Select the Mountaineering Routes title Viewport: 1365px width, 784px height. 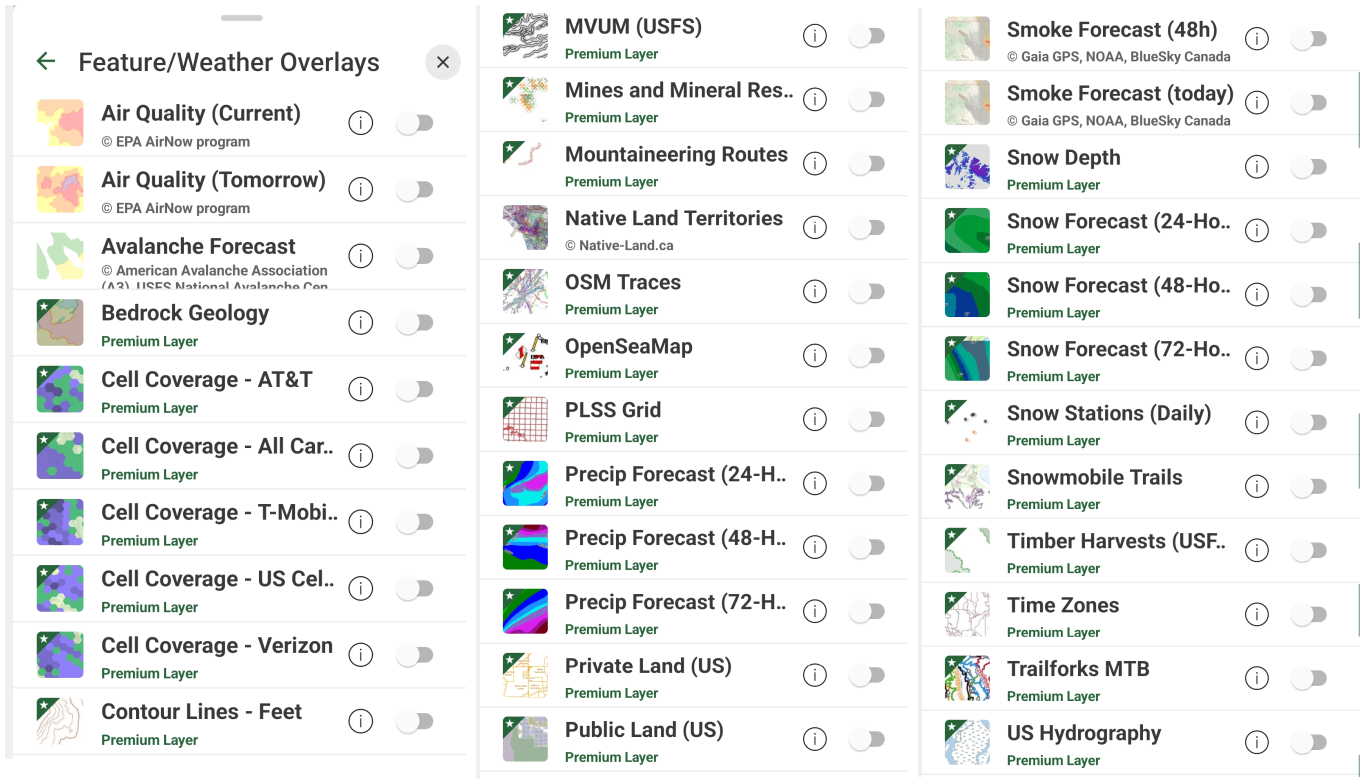click(x=676, y=154)
